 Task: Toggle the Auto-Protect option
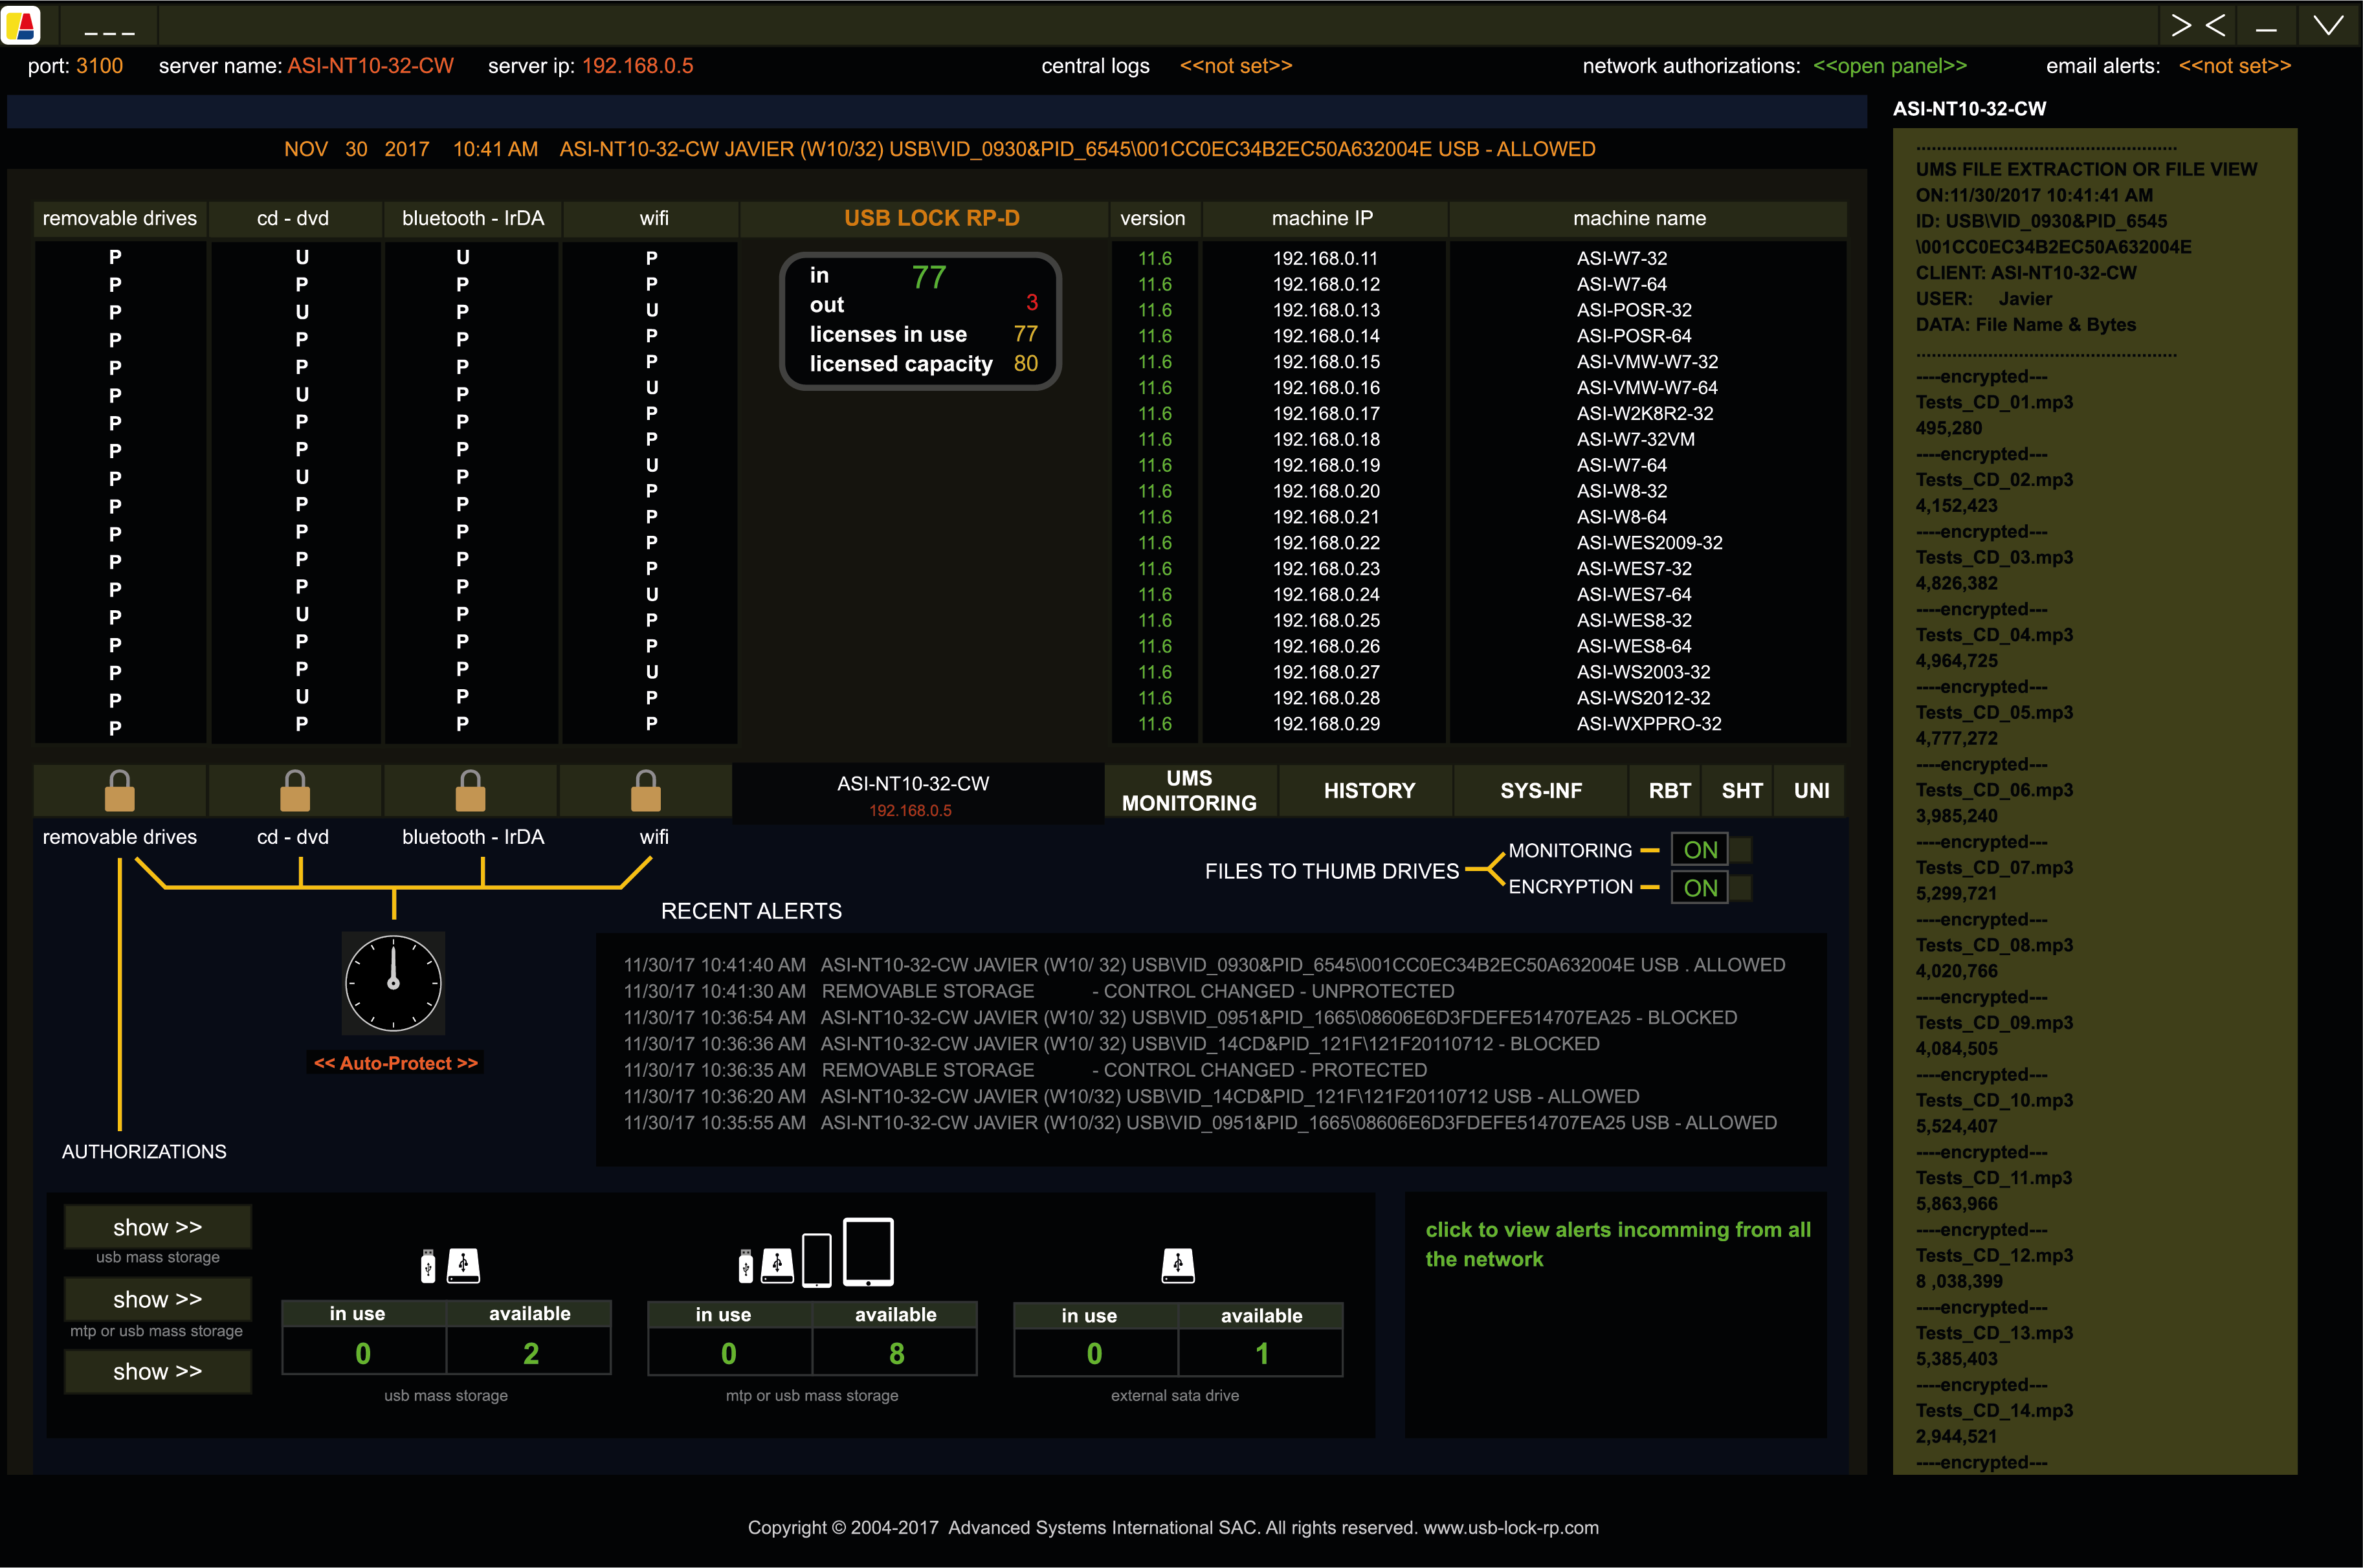pyautogui.click(x=396, y=1063)
